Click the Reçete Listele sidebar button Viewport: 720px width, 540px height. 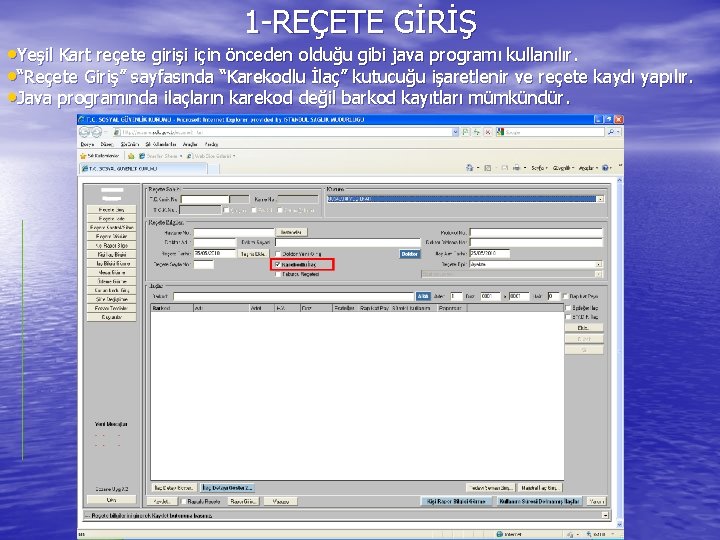(112, 219)
